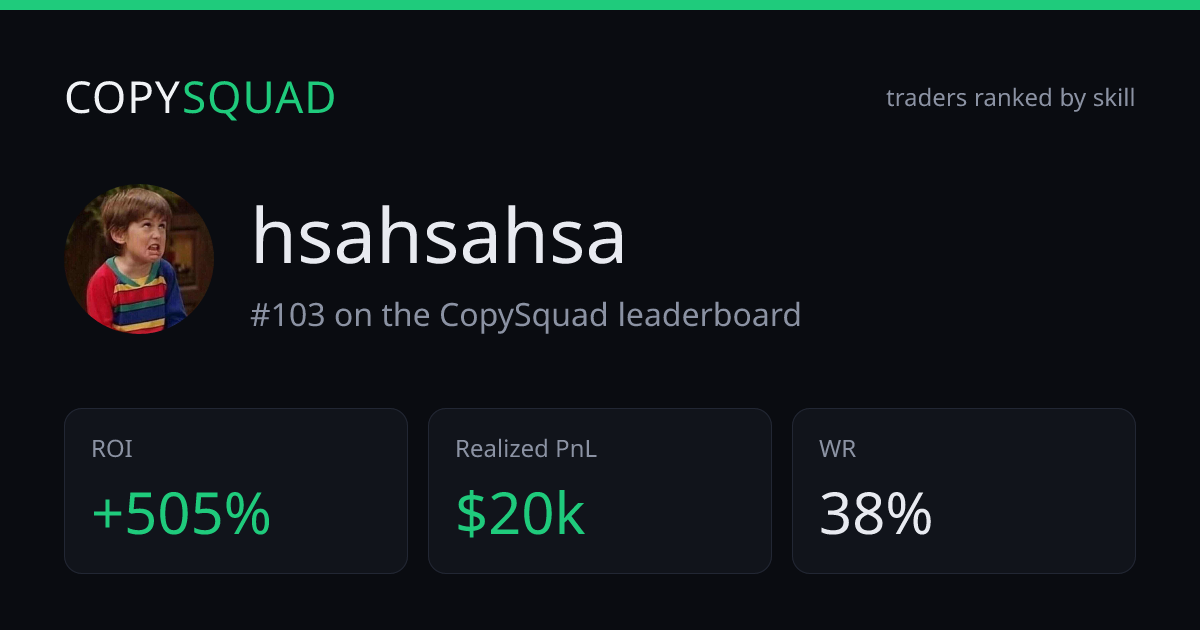Select the Realized PnL label
1200x630 pixels.
[526, 449]
